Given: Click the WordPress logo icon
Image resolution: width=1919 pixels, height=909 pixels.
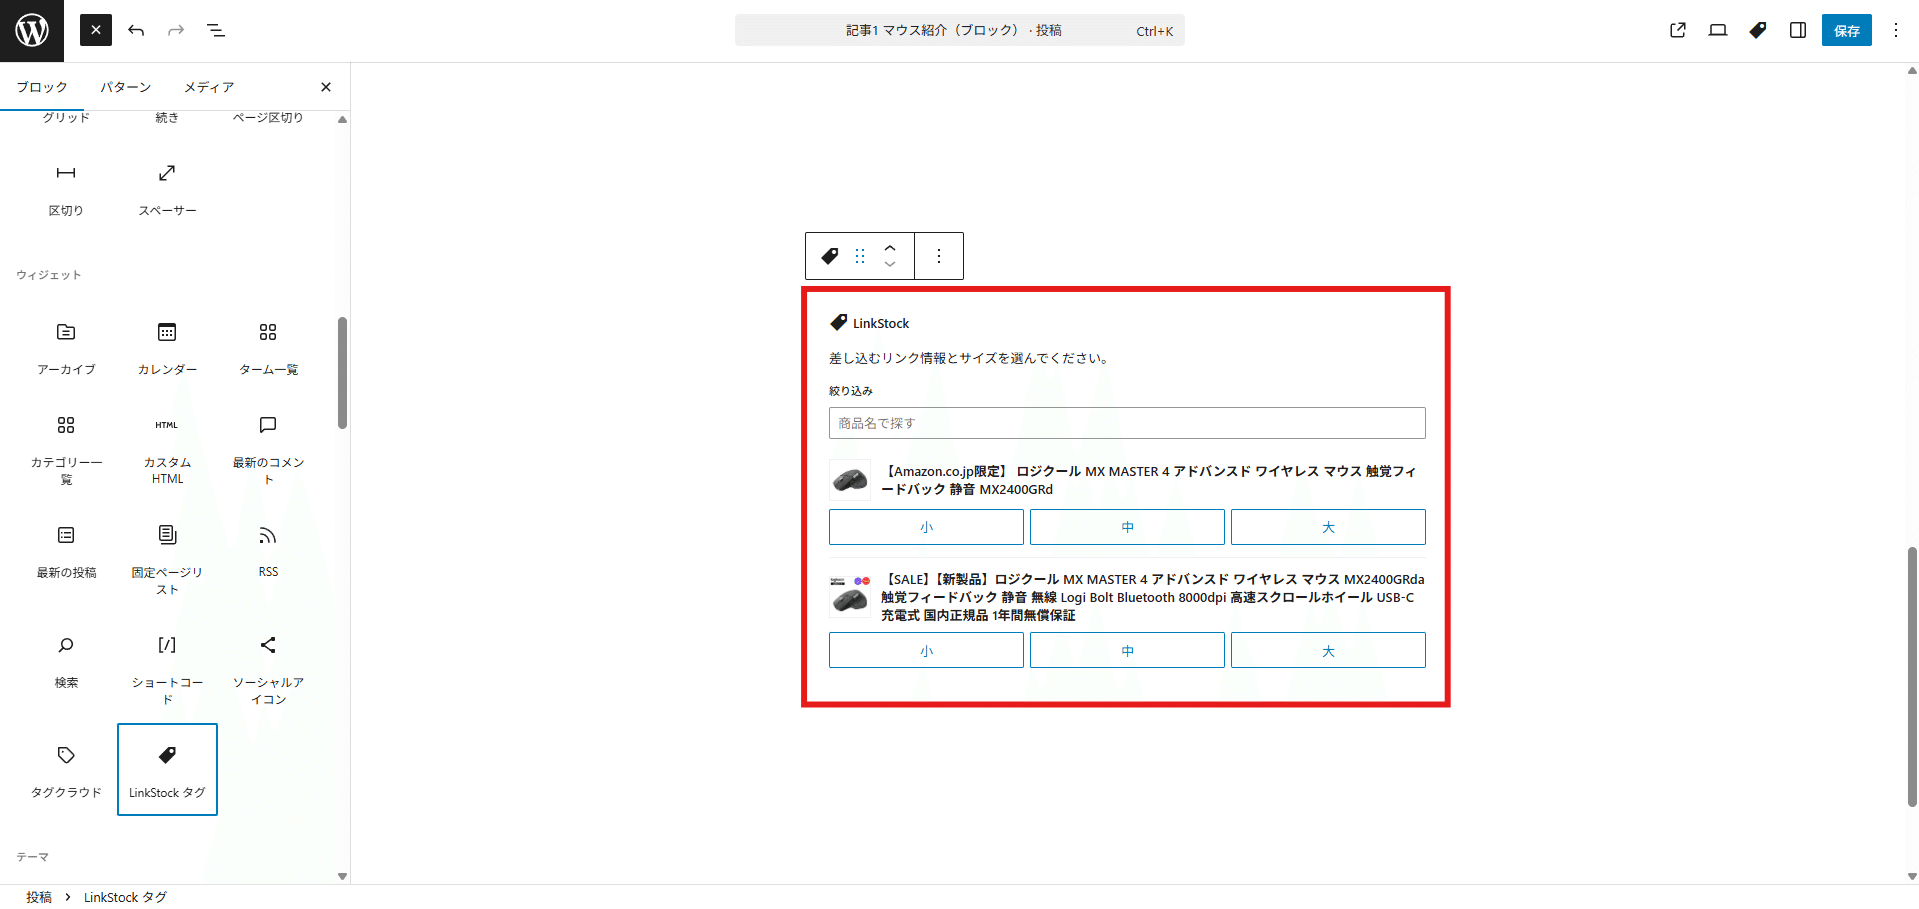Looking at the screenshot, I should 32,30.
